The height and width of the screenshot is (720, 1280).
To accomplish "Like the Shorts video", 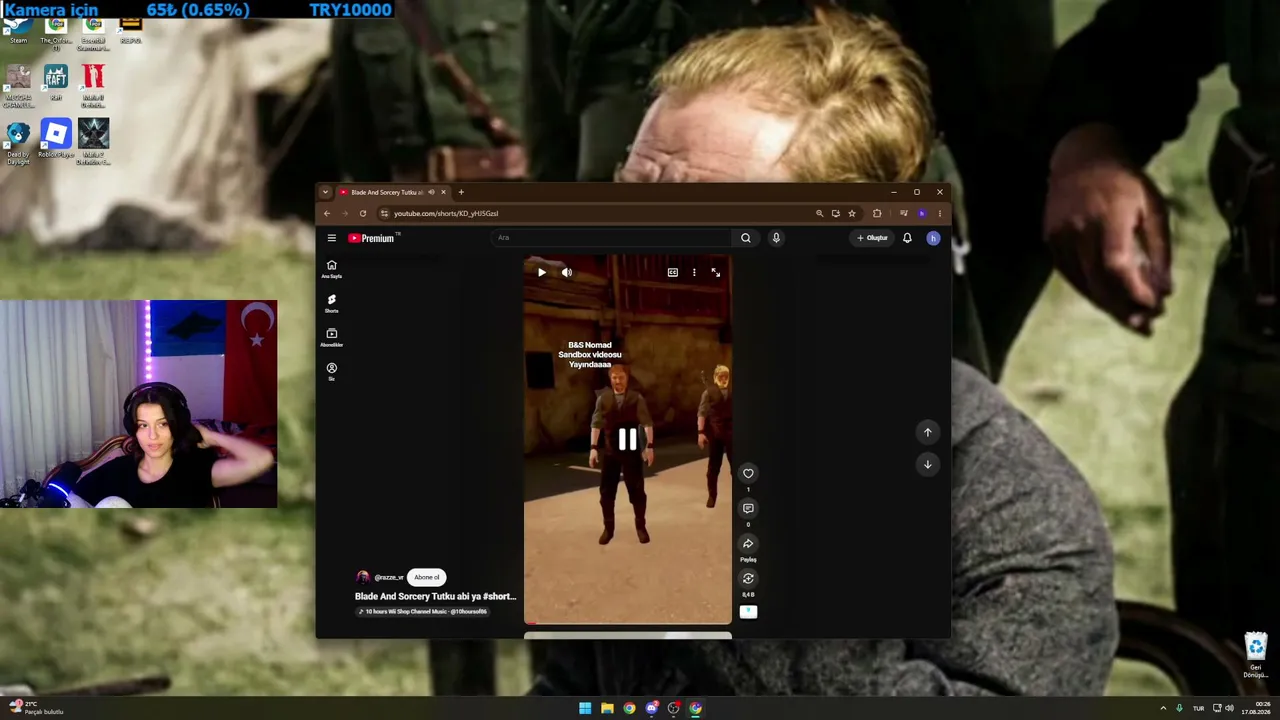I will (x=748, y=474).
